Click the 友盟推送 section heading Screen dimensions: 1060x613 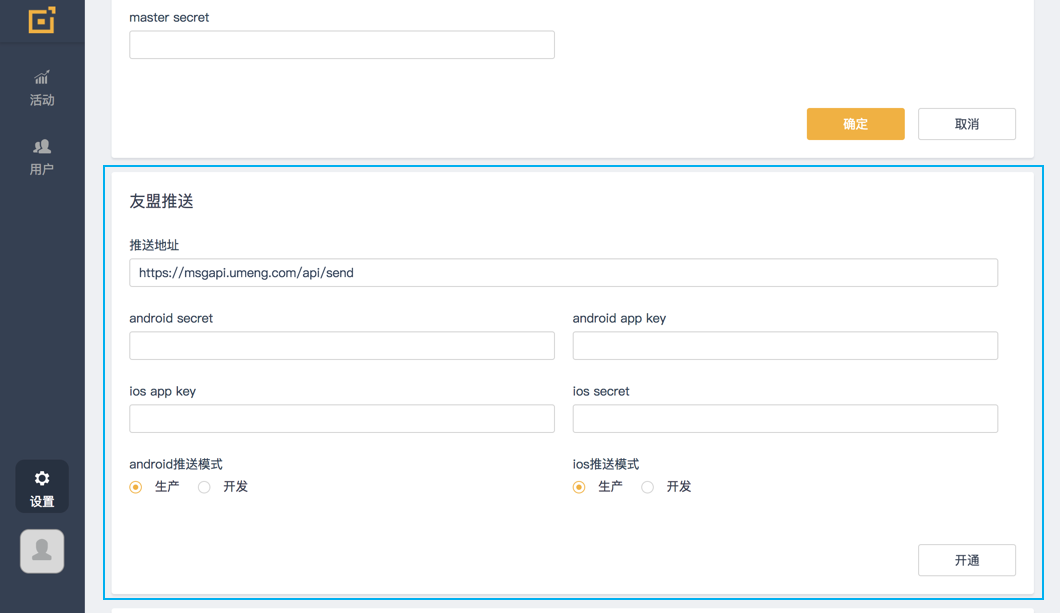coord(162,201)
